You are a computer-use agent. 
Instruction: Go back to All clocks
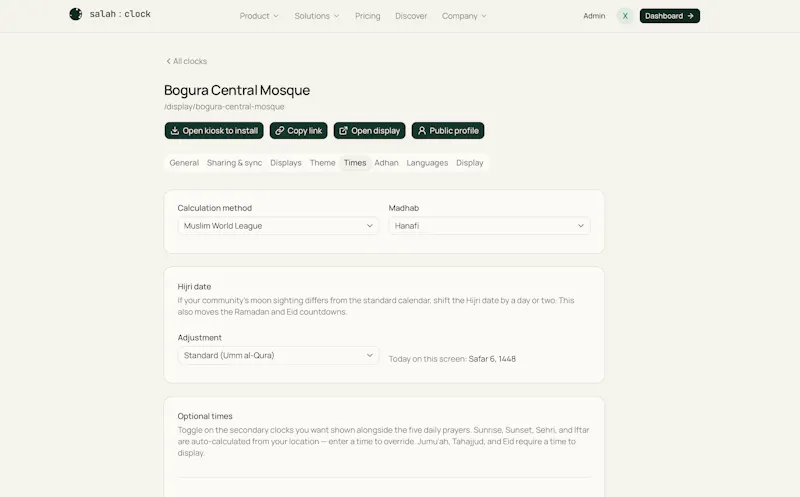[x=186, y=61]
